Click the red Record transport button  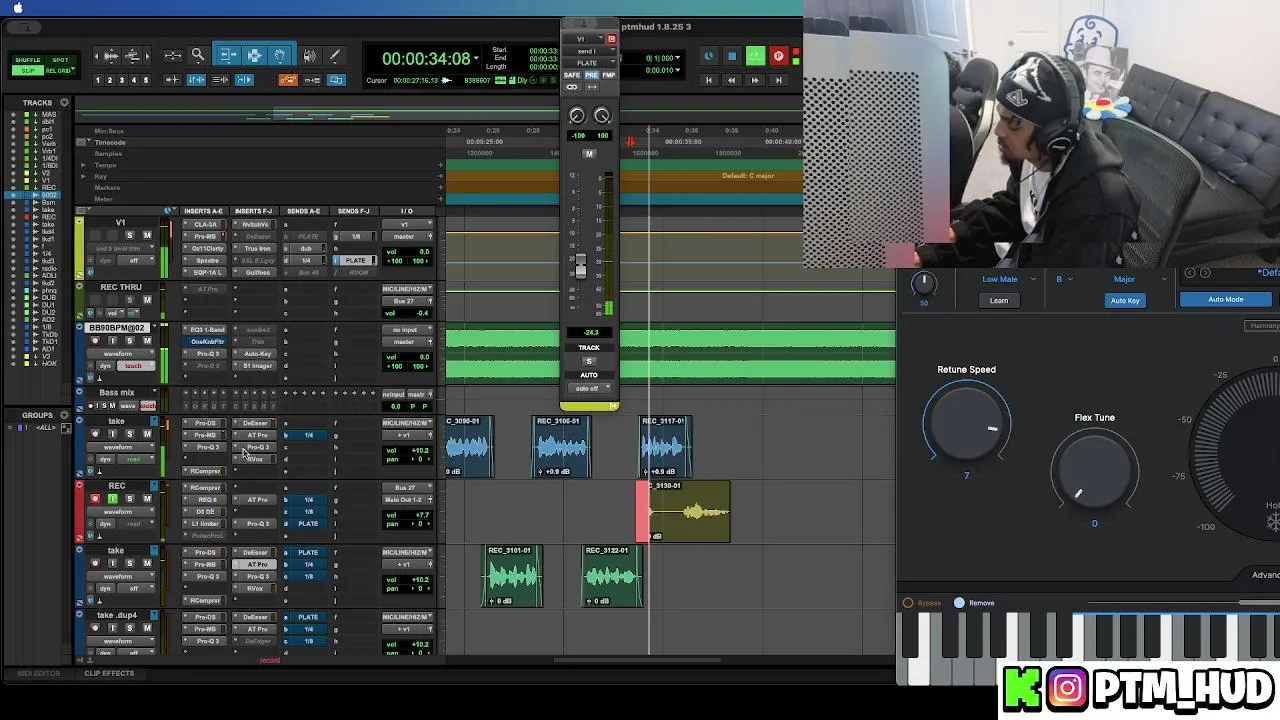tap(779, 57)
